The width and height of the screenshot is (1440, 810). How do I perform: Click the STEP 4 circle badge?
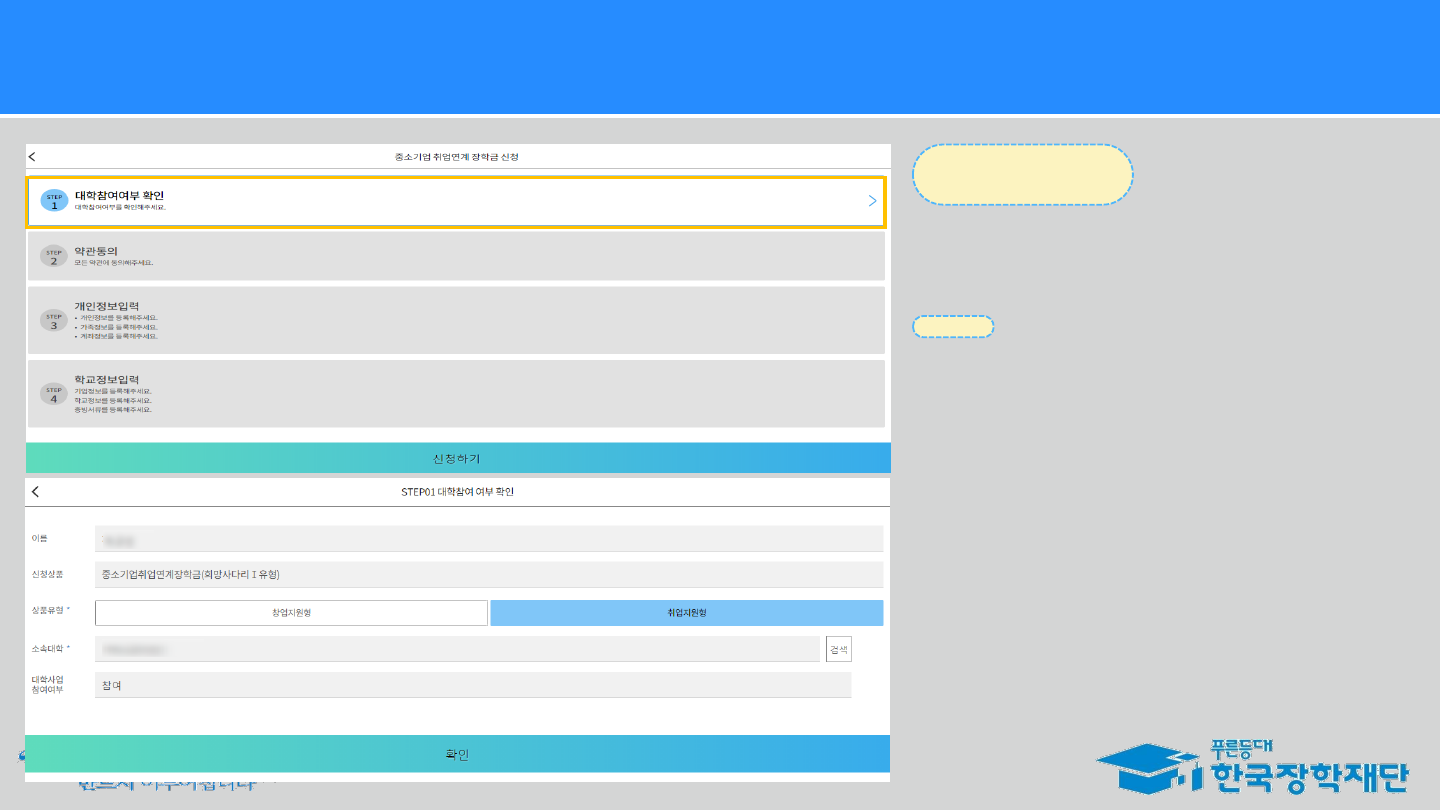click(54, 395)
